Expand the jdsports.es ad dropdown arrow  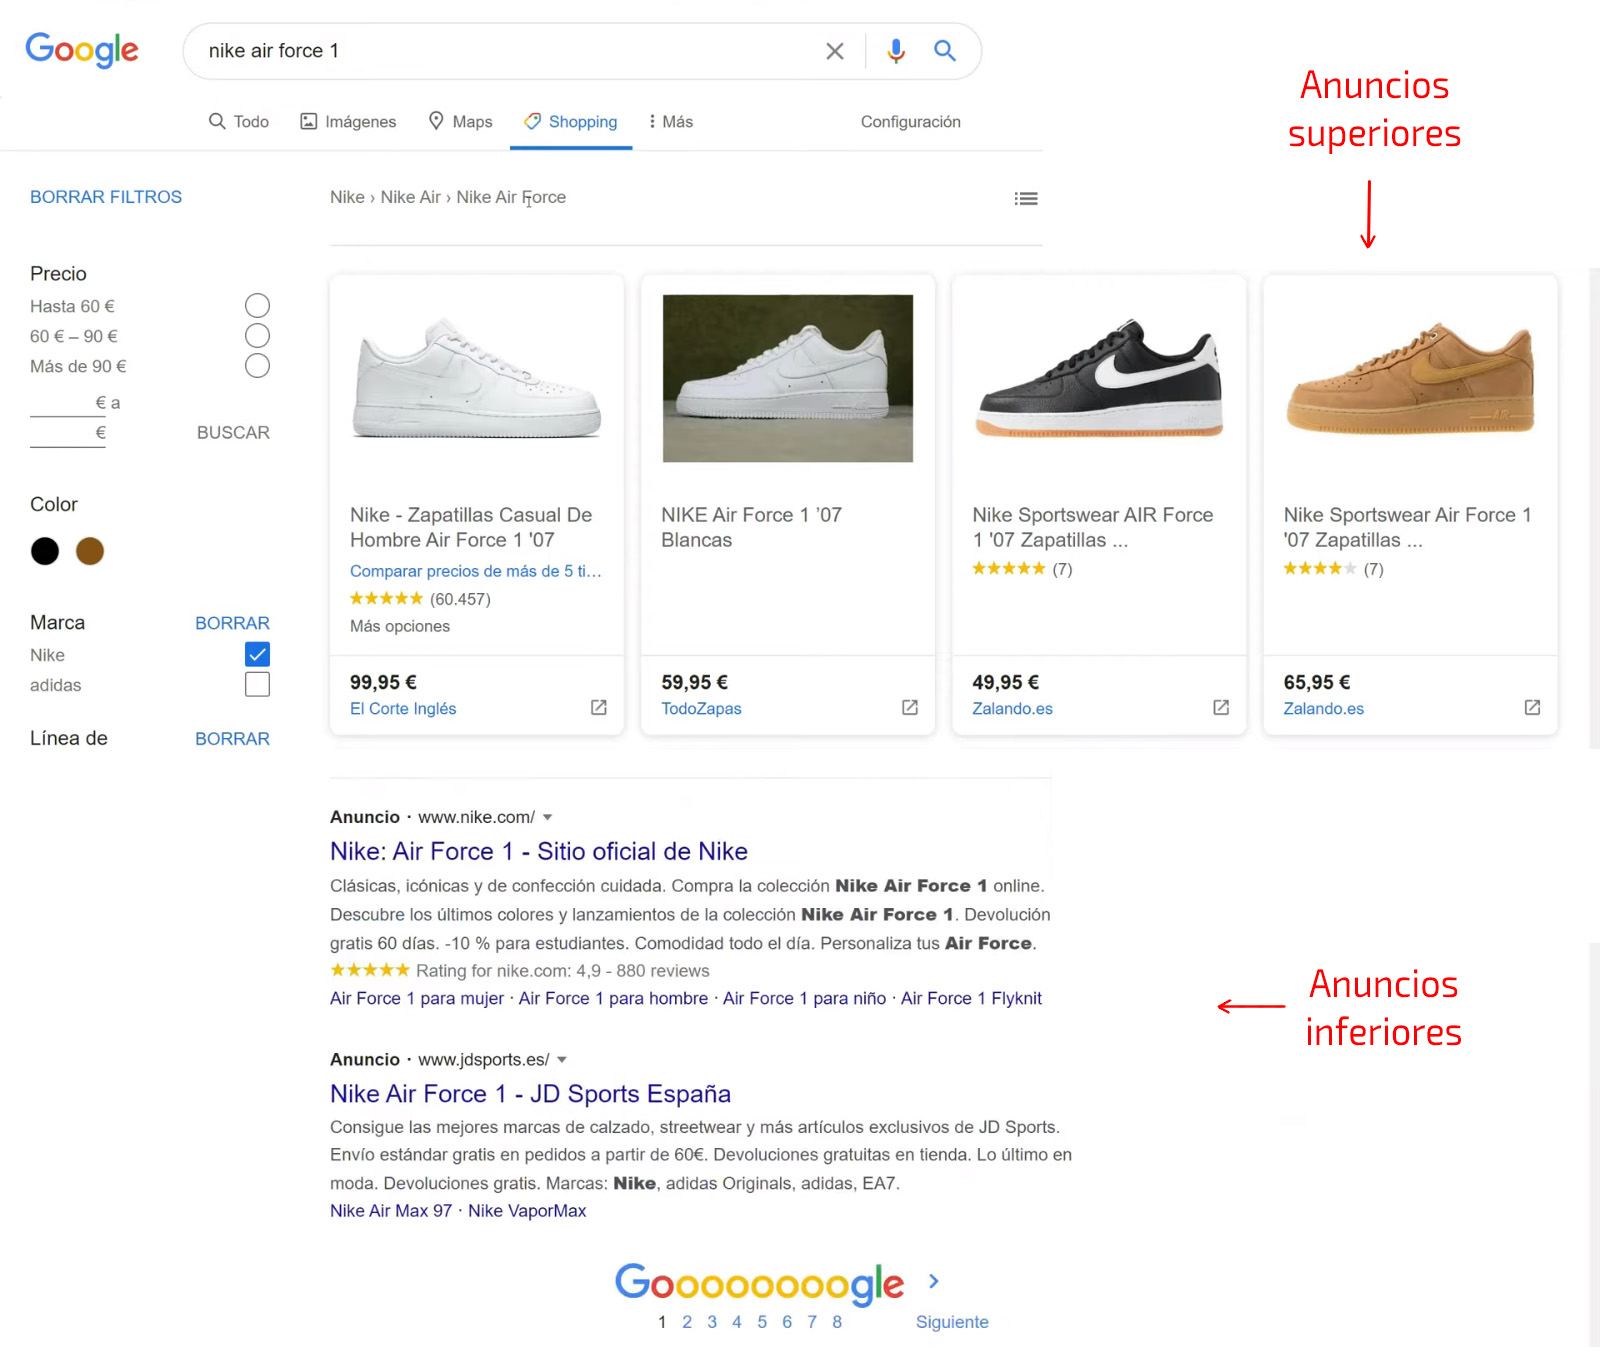[x=562, y=1059]
